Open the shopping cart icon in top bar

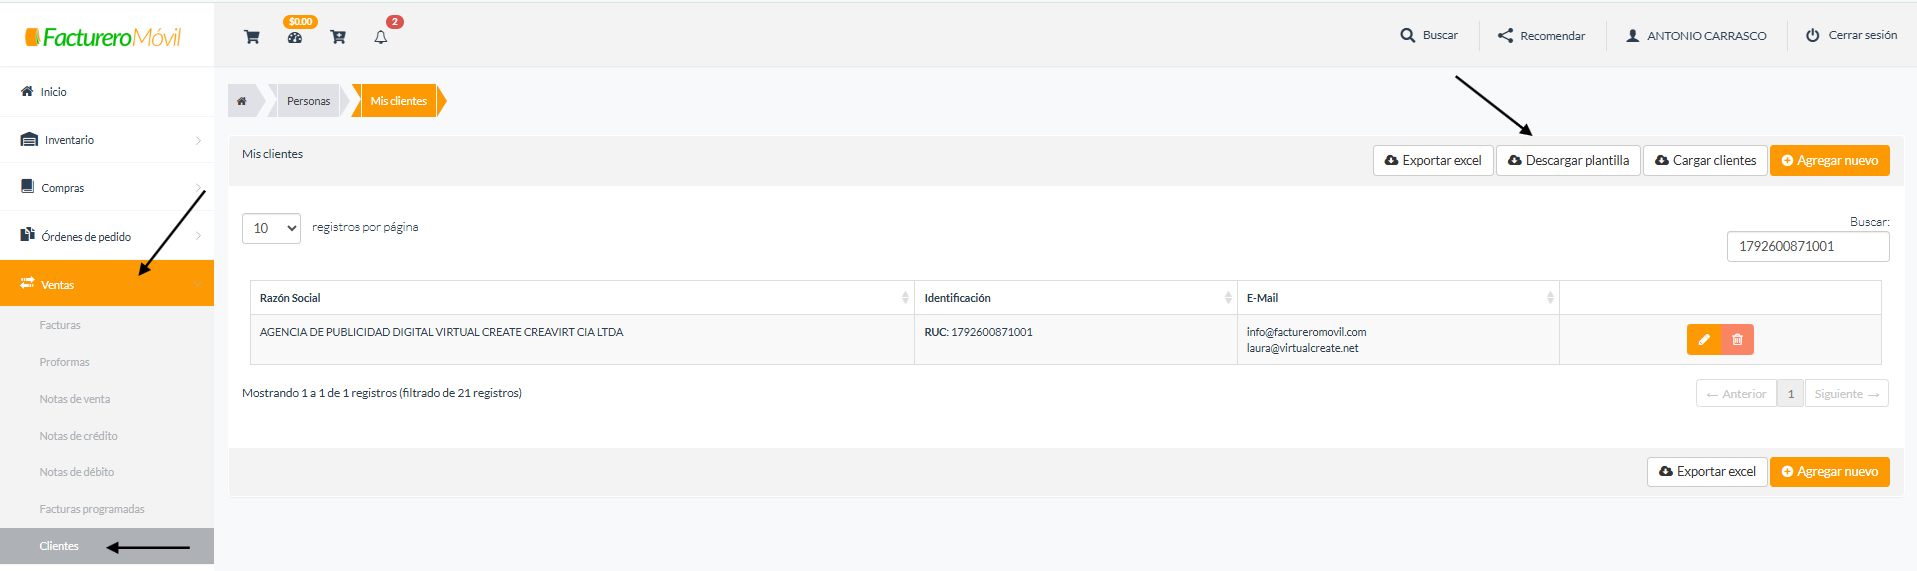(252, 37)
